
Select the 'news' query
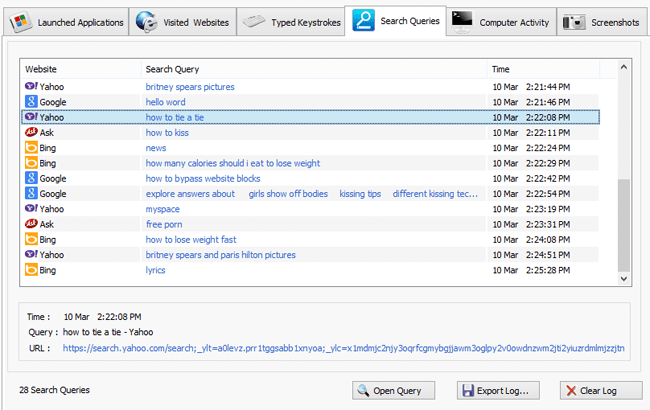click(x=156, y=148)
